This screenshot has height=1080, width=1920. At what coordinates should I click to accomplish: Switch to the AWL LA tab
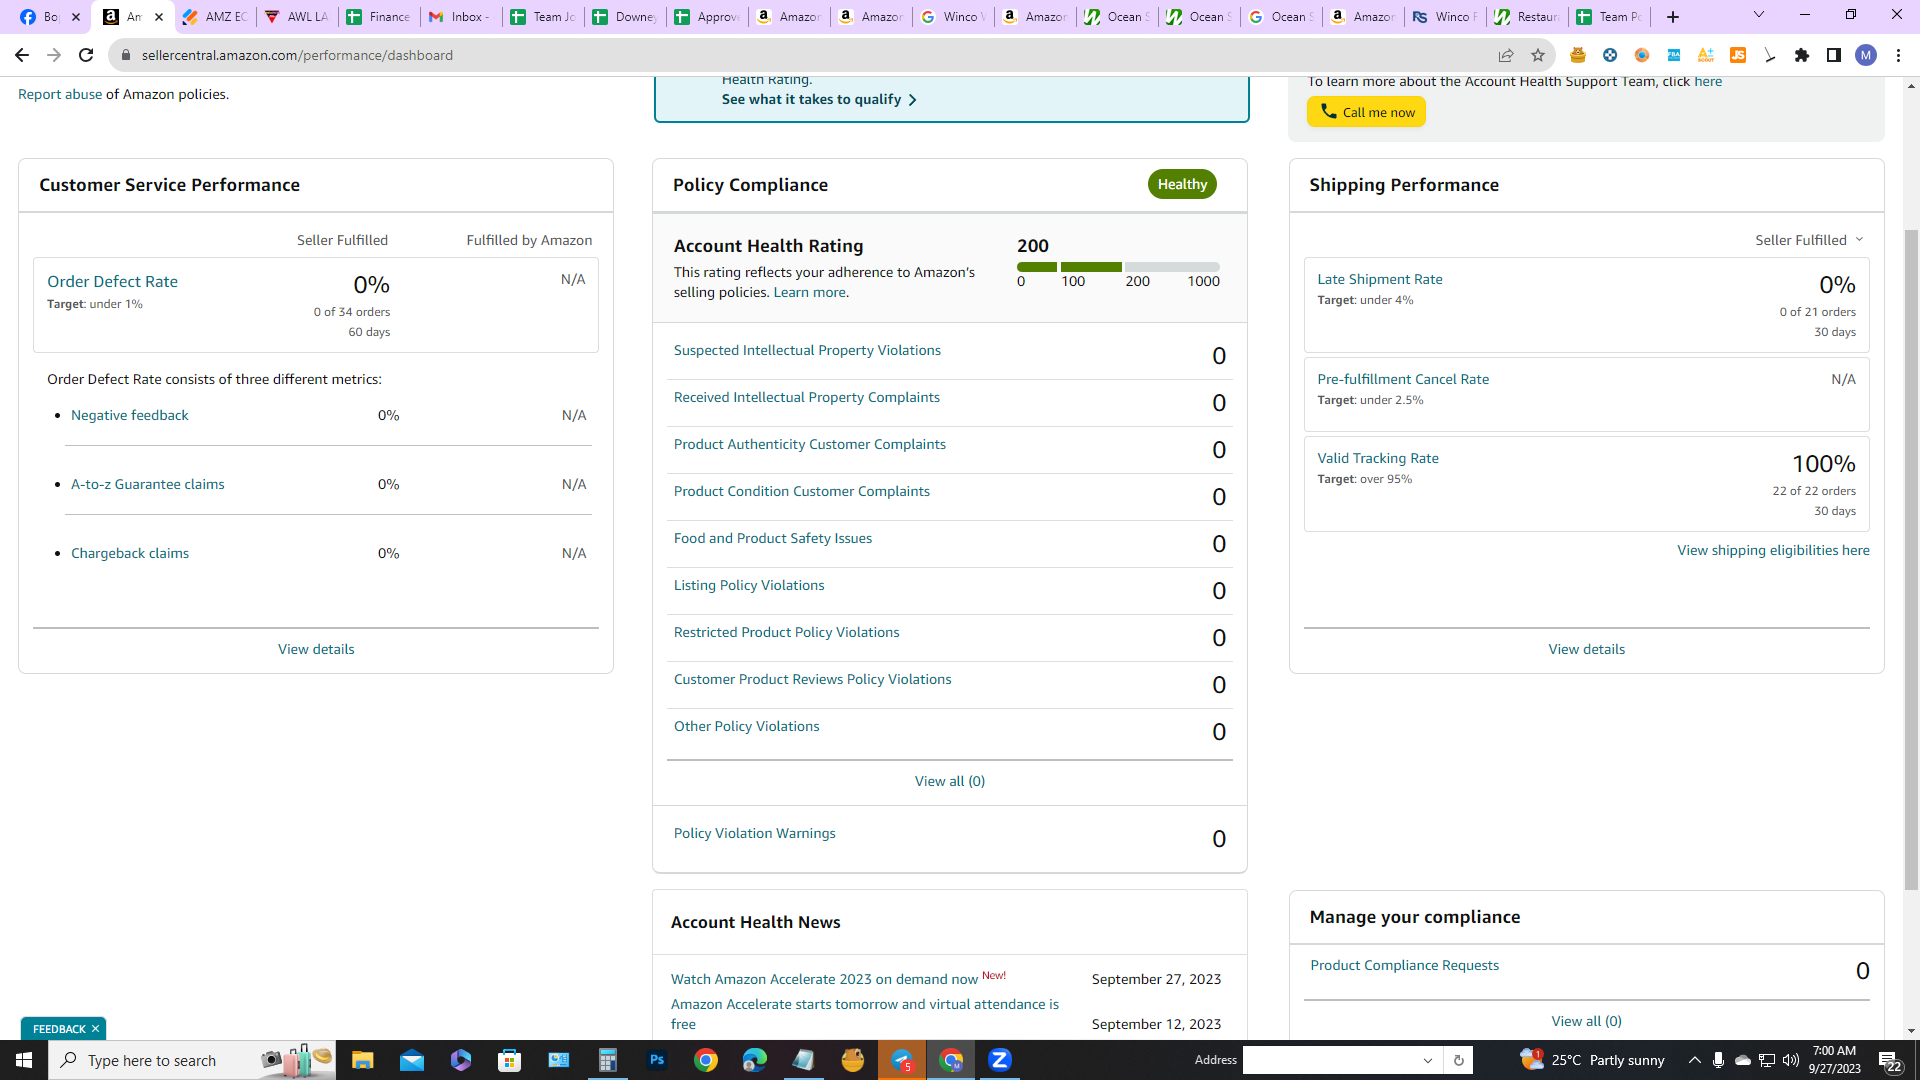[297, 17]
